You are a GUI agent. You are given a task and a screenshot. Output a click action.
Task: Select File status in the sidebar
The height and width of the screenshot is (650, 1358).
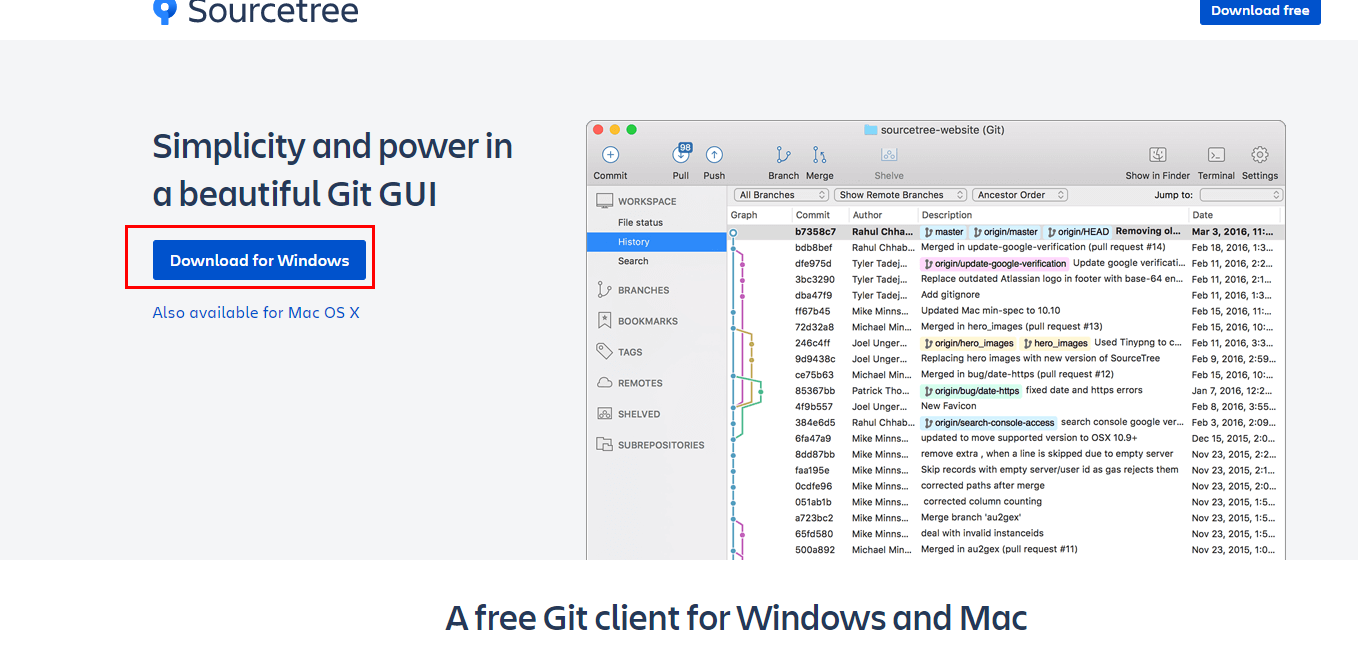pos(640,222)
